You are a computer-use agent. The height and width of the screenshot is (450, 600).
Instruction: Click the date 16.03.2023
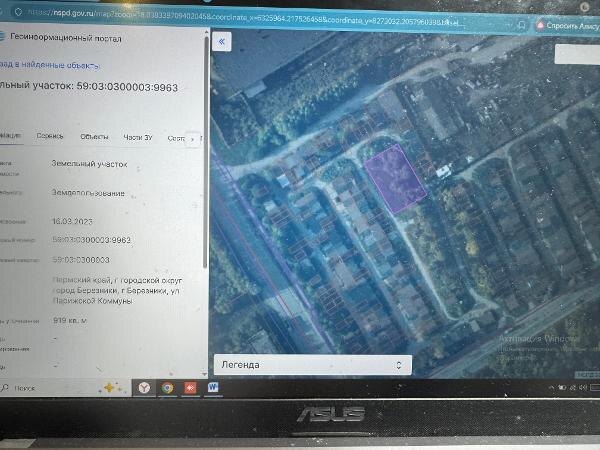[x=72, y=221]
